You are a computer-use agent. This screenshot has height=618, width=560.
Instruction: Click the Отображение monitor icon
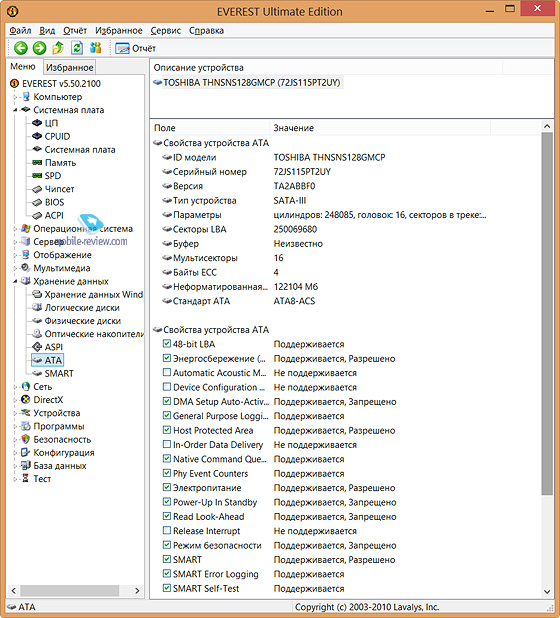tap(26, 255)
